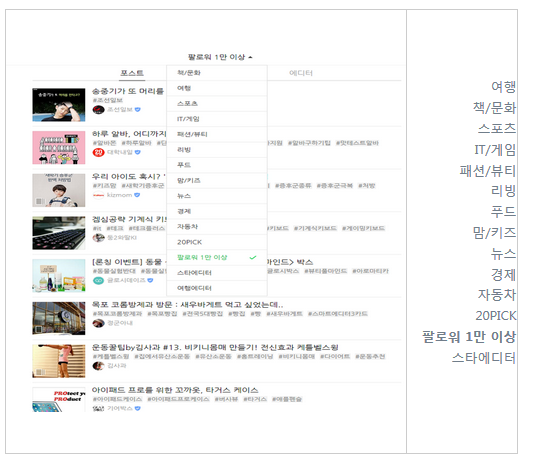Image resolution: width=542 pixels, height=467 pixels.
Task: Open the pink 하루 알바 post thumbnail
Action: tap(59, 148)
